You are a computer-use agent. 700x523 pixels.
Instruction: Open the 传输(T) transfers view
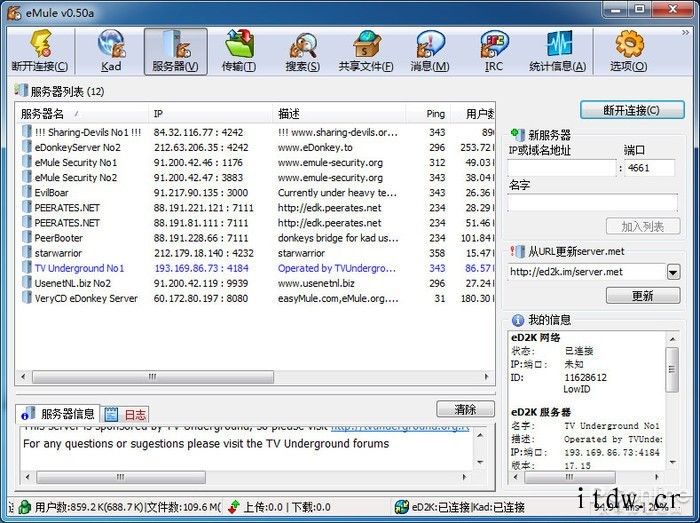pyautogui.click(x=239, y=51)
